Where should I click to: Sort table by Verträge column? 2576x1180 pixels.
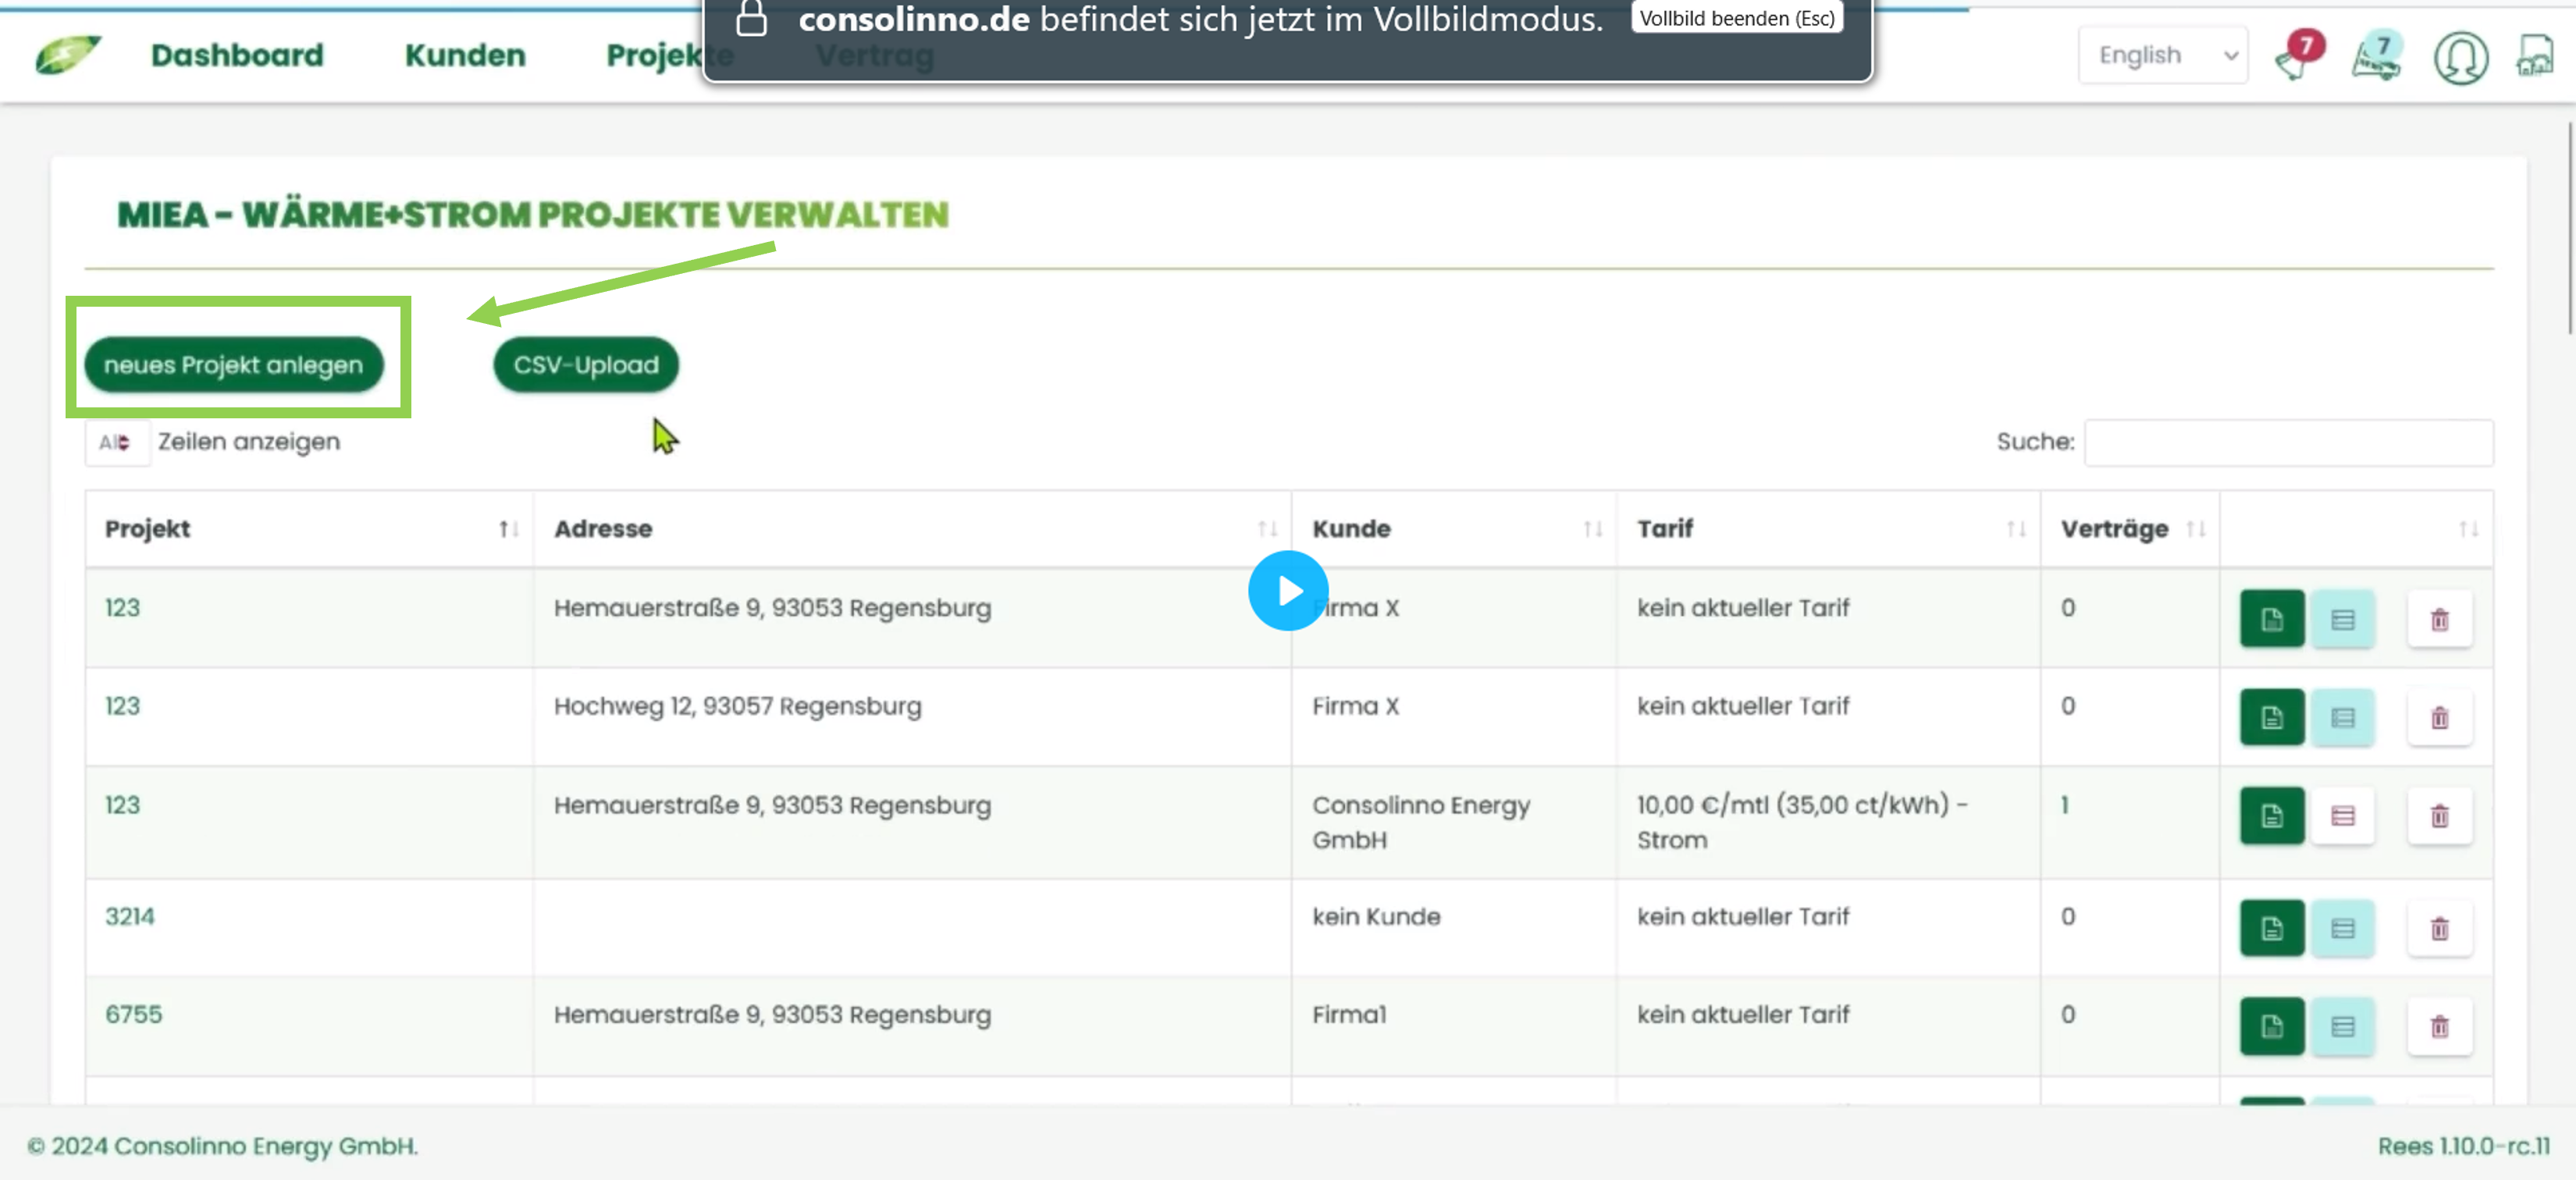pos(2130,529)
